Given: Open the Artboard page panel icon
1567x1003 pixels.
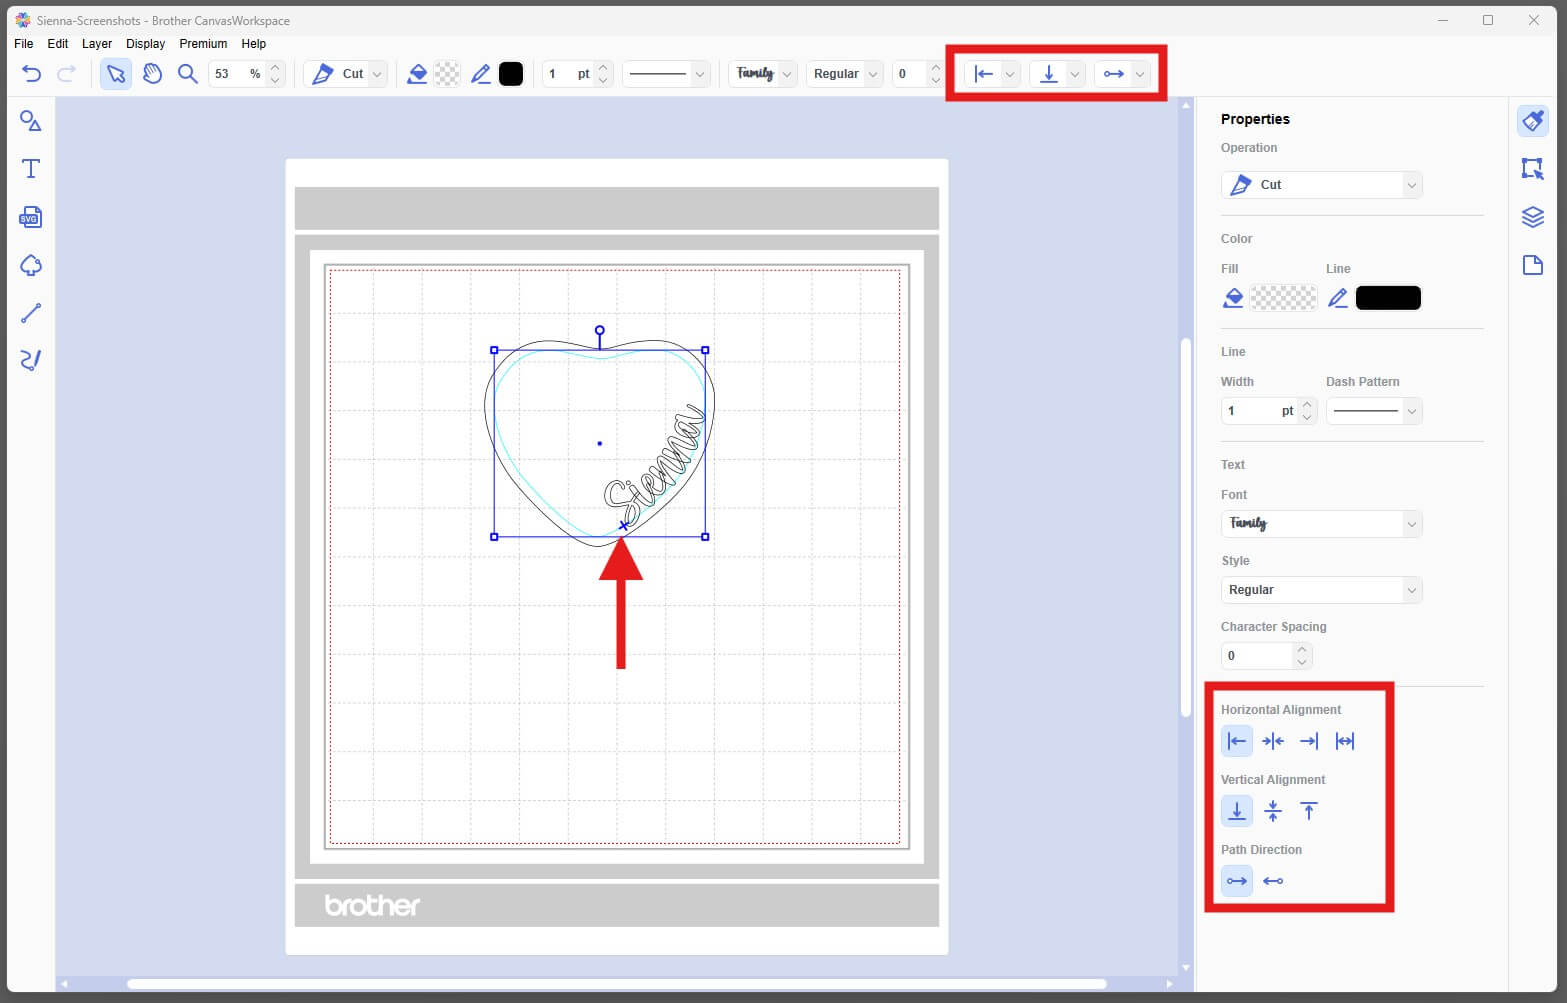Looking at the screenshot, I should (1533, 265).
